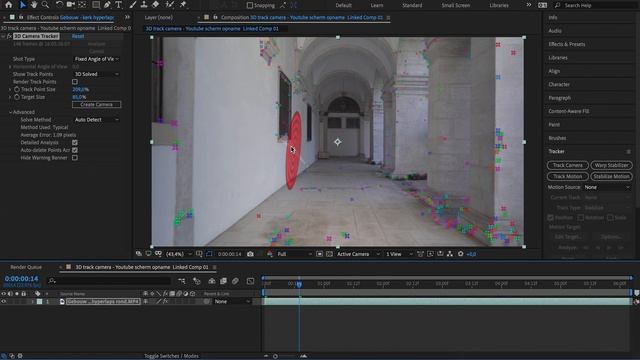Click the Track Motion button
The image size is (640, 360).
(x=568, y=176)
